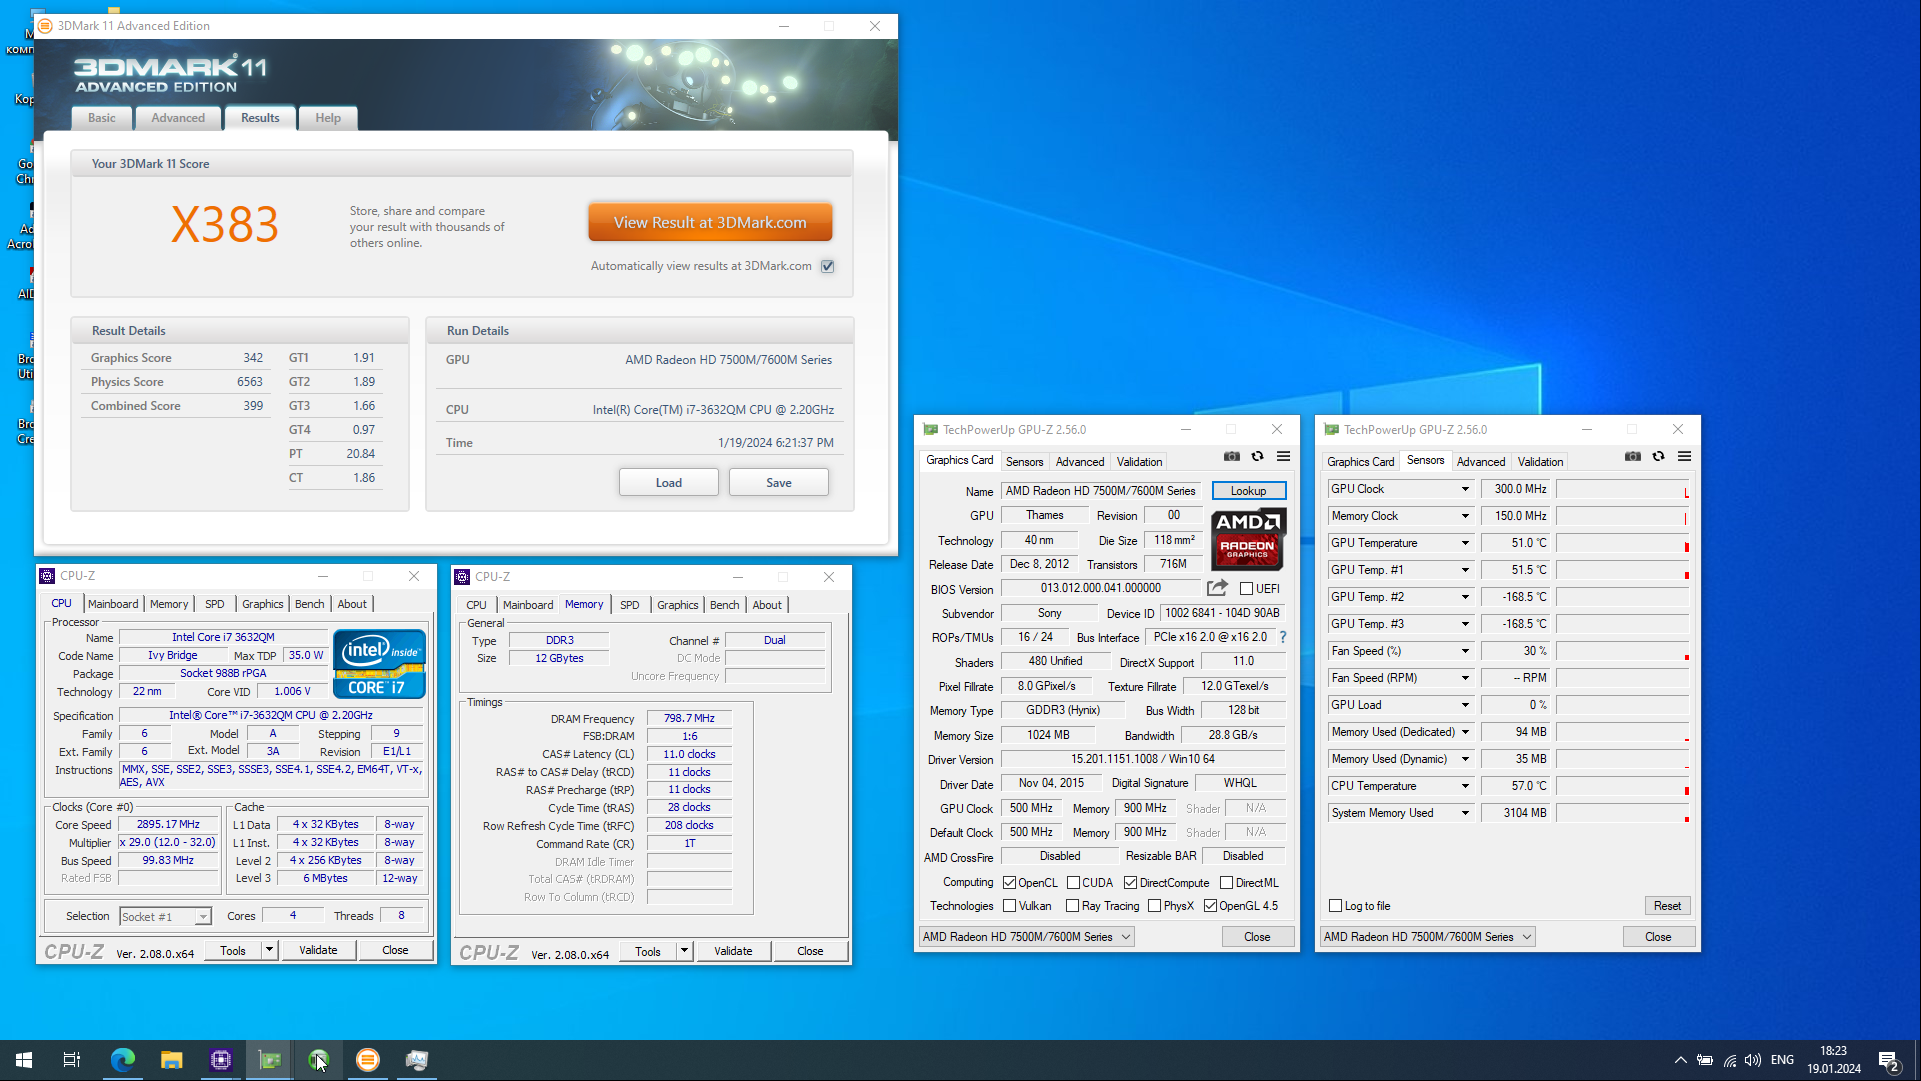Open File Explorer from taskbar
Viewport: 1921px width, 1081px height.
click(172, 1060)
